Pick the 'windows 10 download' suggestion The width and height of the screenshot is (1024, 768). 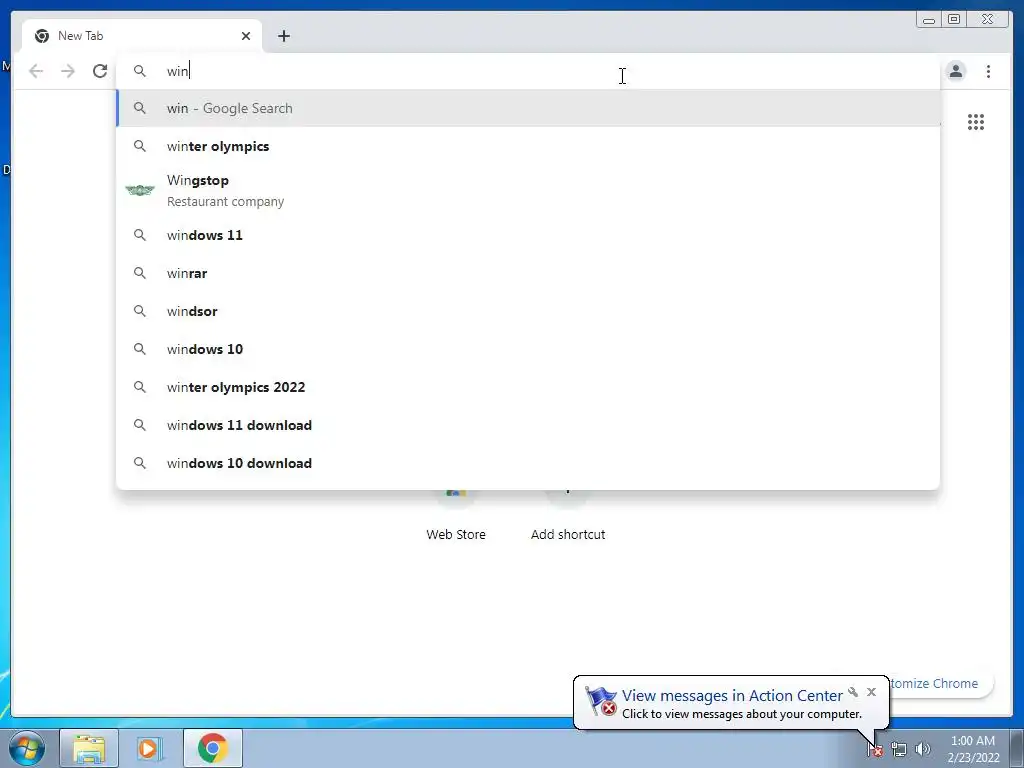(528, 463)
